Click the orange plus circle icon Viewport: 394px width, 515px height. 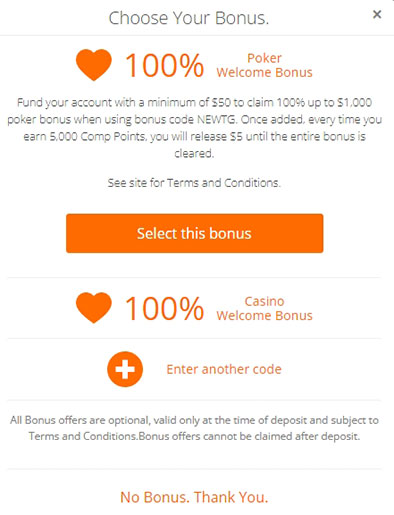[x=125, y=369]
